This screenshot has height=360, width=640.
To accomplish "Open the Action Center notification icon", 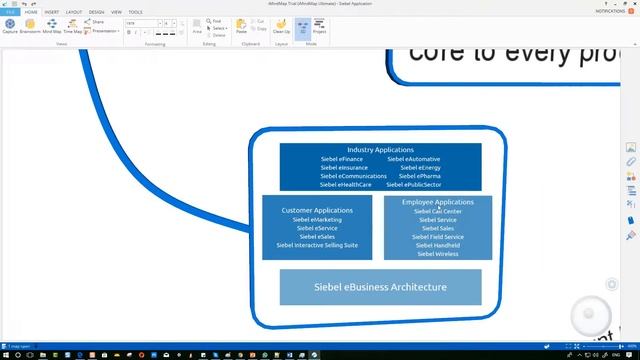I will coord(629,355).
